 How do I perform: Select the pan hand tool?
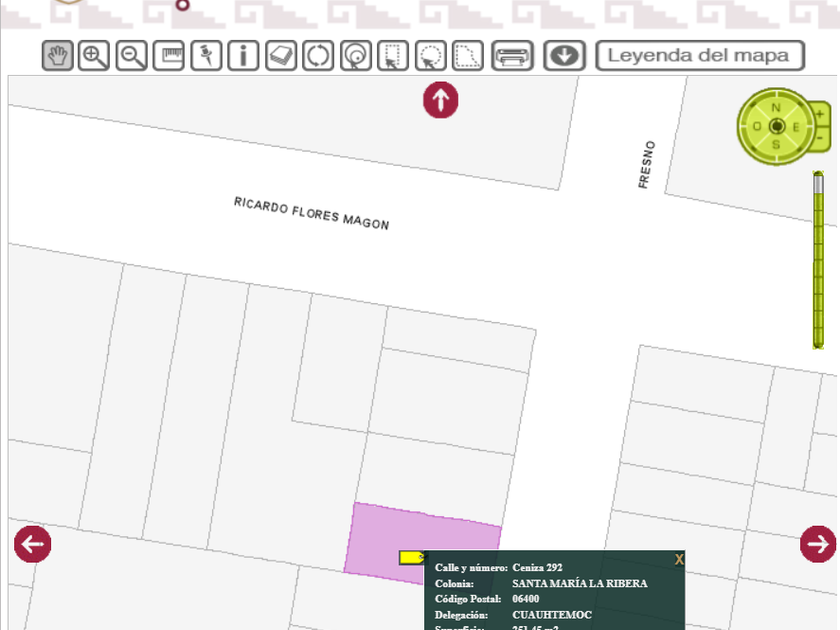click(x=57, y=56)
